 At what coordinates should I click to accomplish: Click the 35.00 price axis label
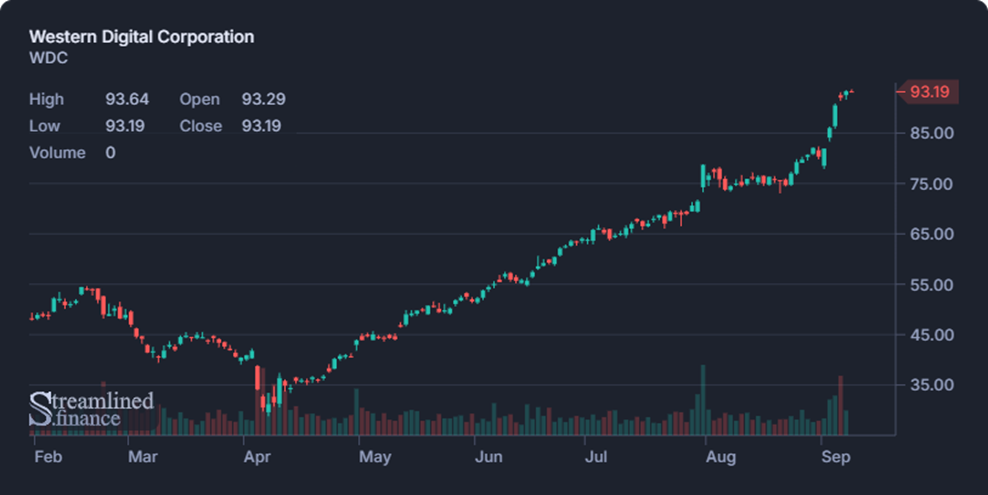click(x=932, y=385)
